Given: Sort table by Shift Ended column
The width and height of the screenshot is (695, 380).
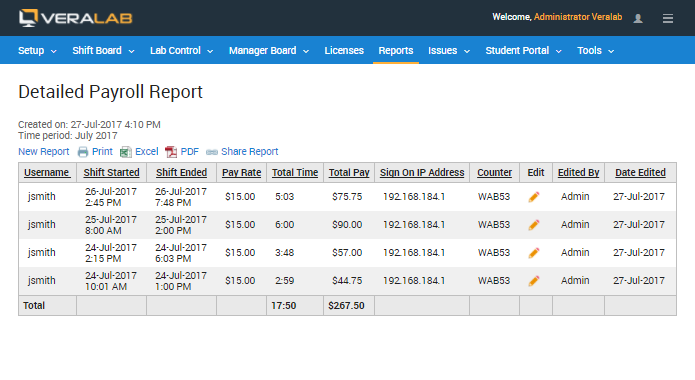Looking at the screenshot, I should point(181,172).
